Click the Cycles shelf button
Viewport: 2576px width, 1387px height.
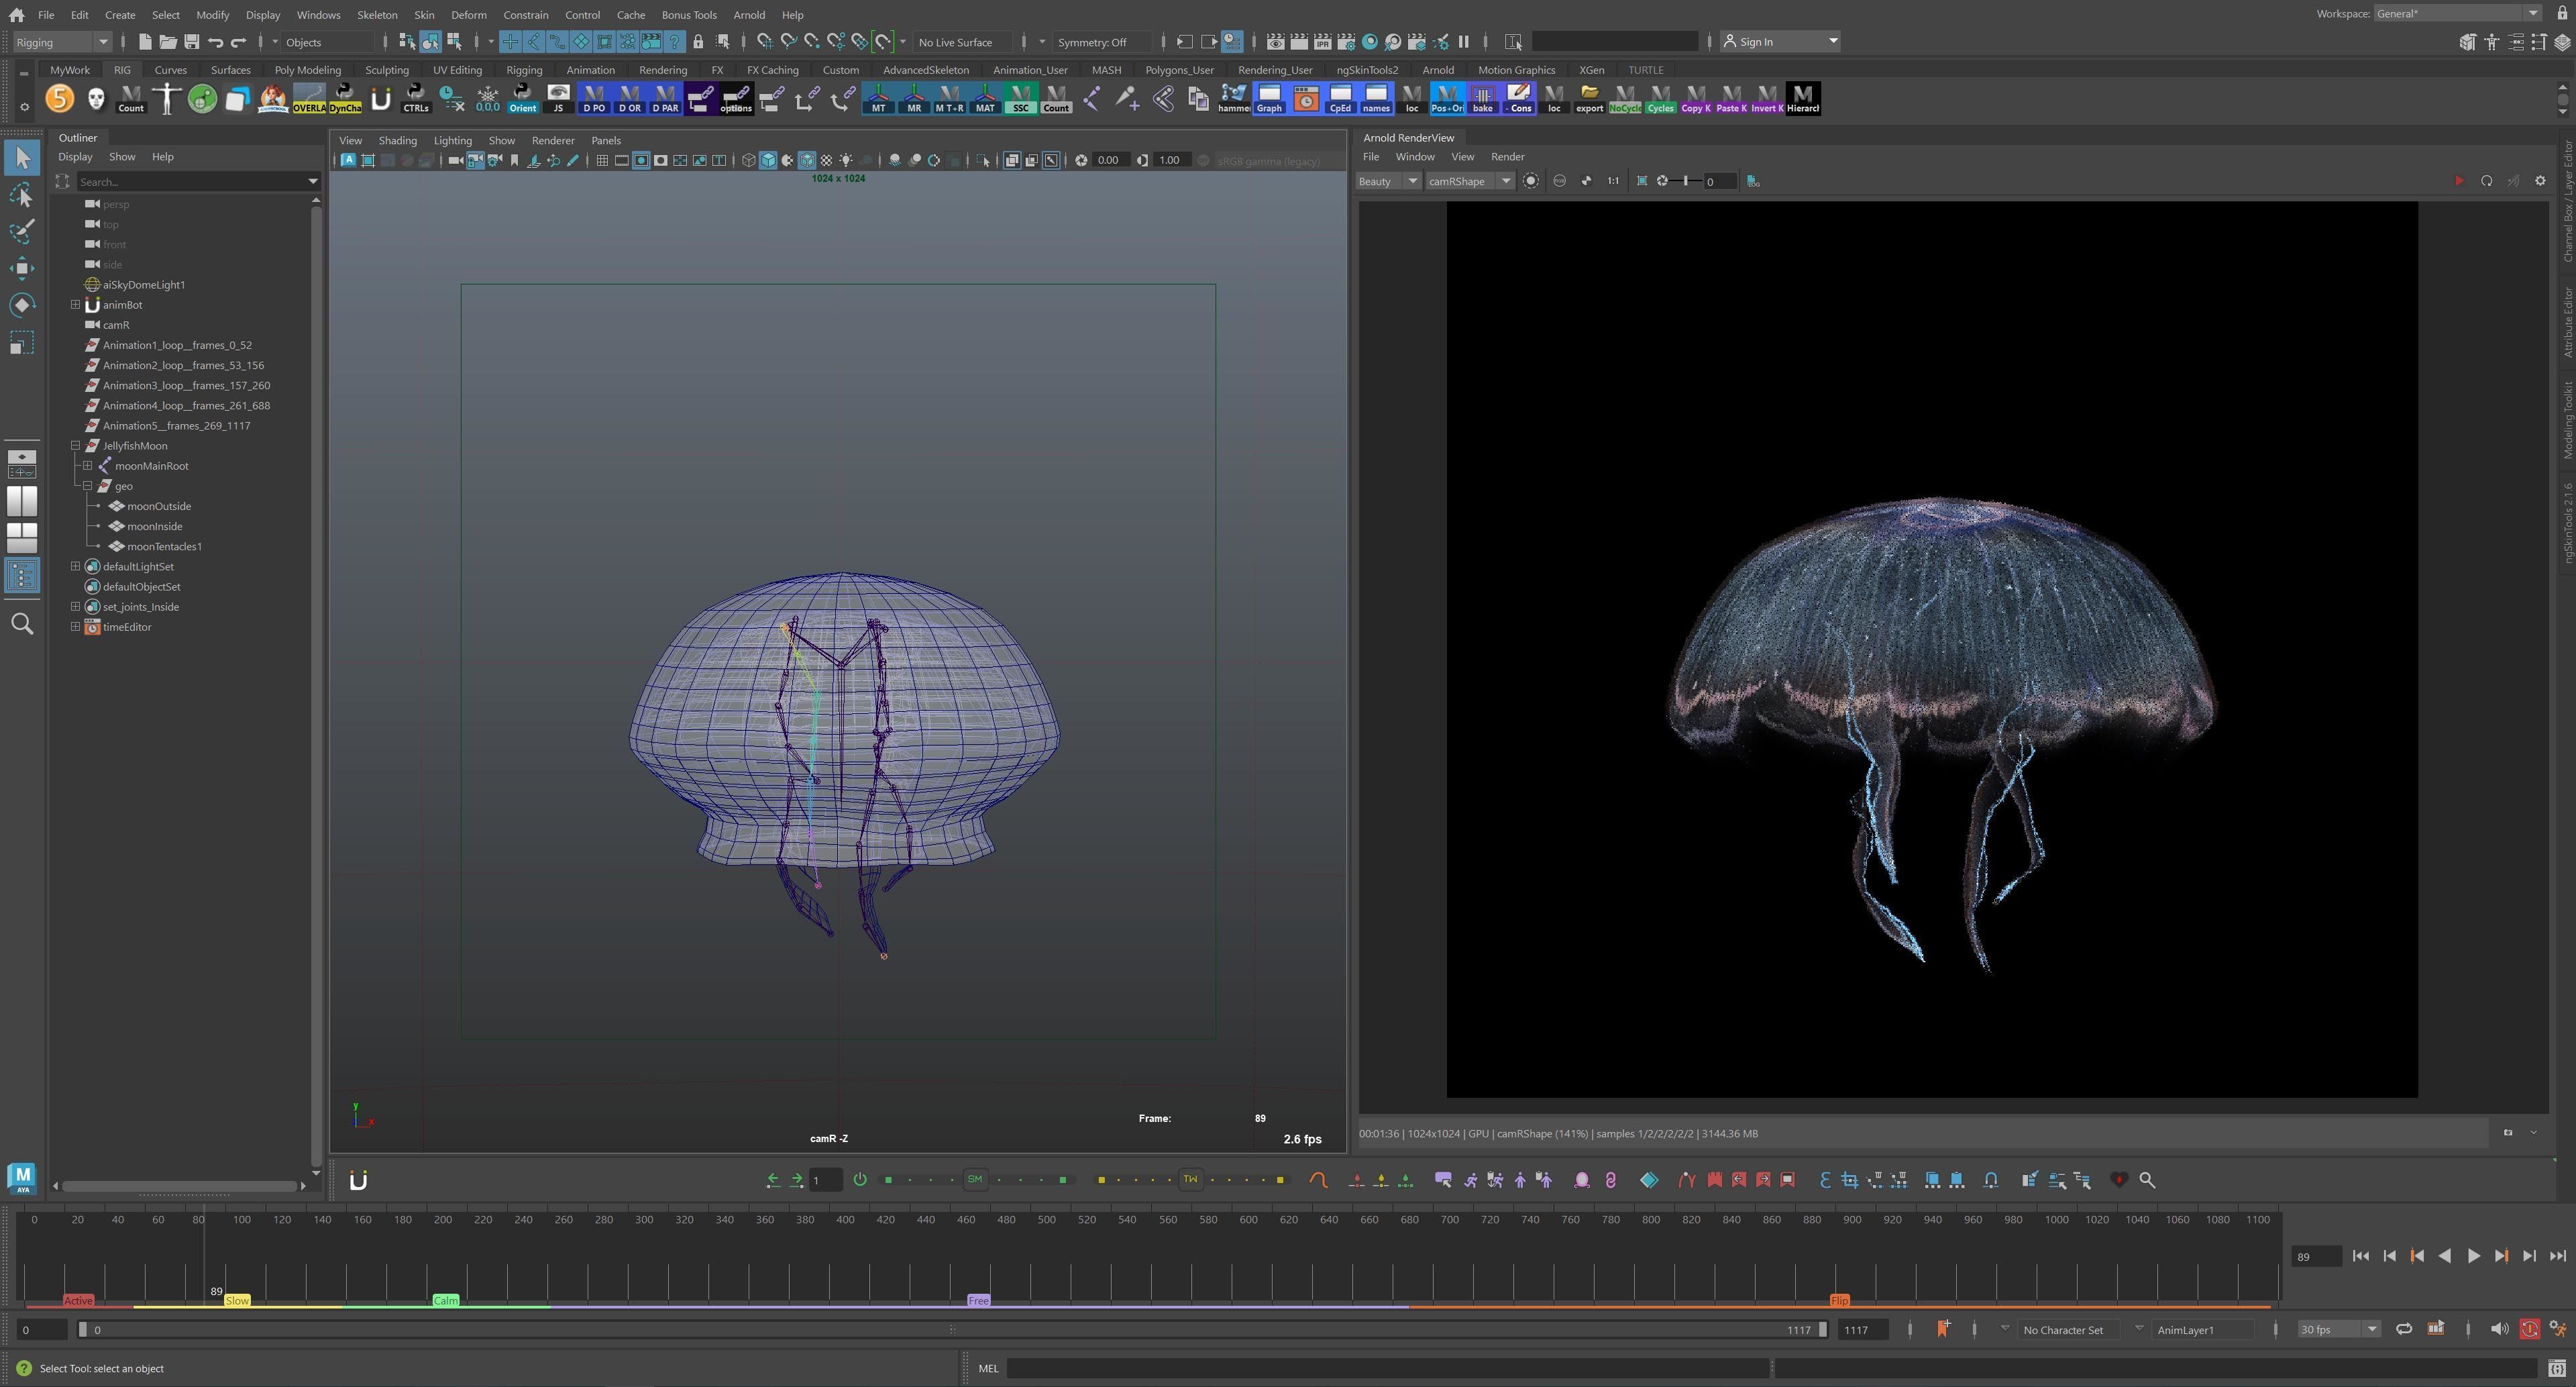click(1660, 98)
